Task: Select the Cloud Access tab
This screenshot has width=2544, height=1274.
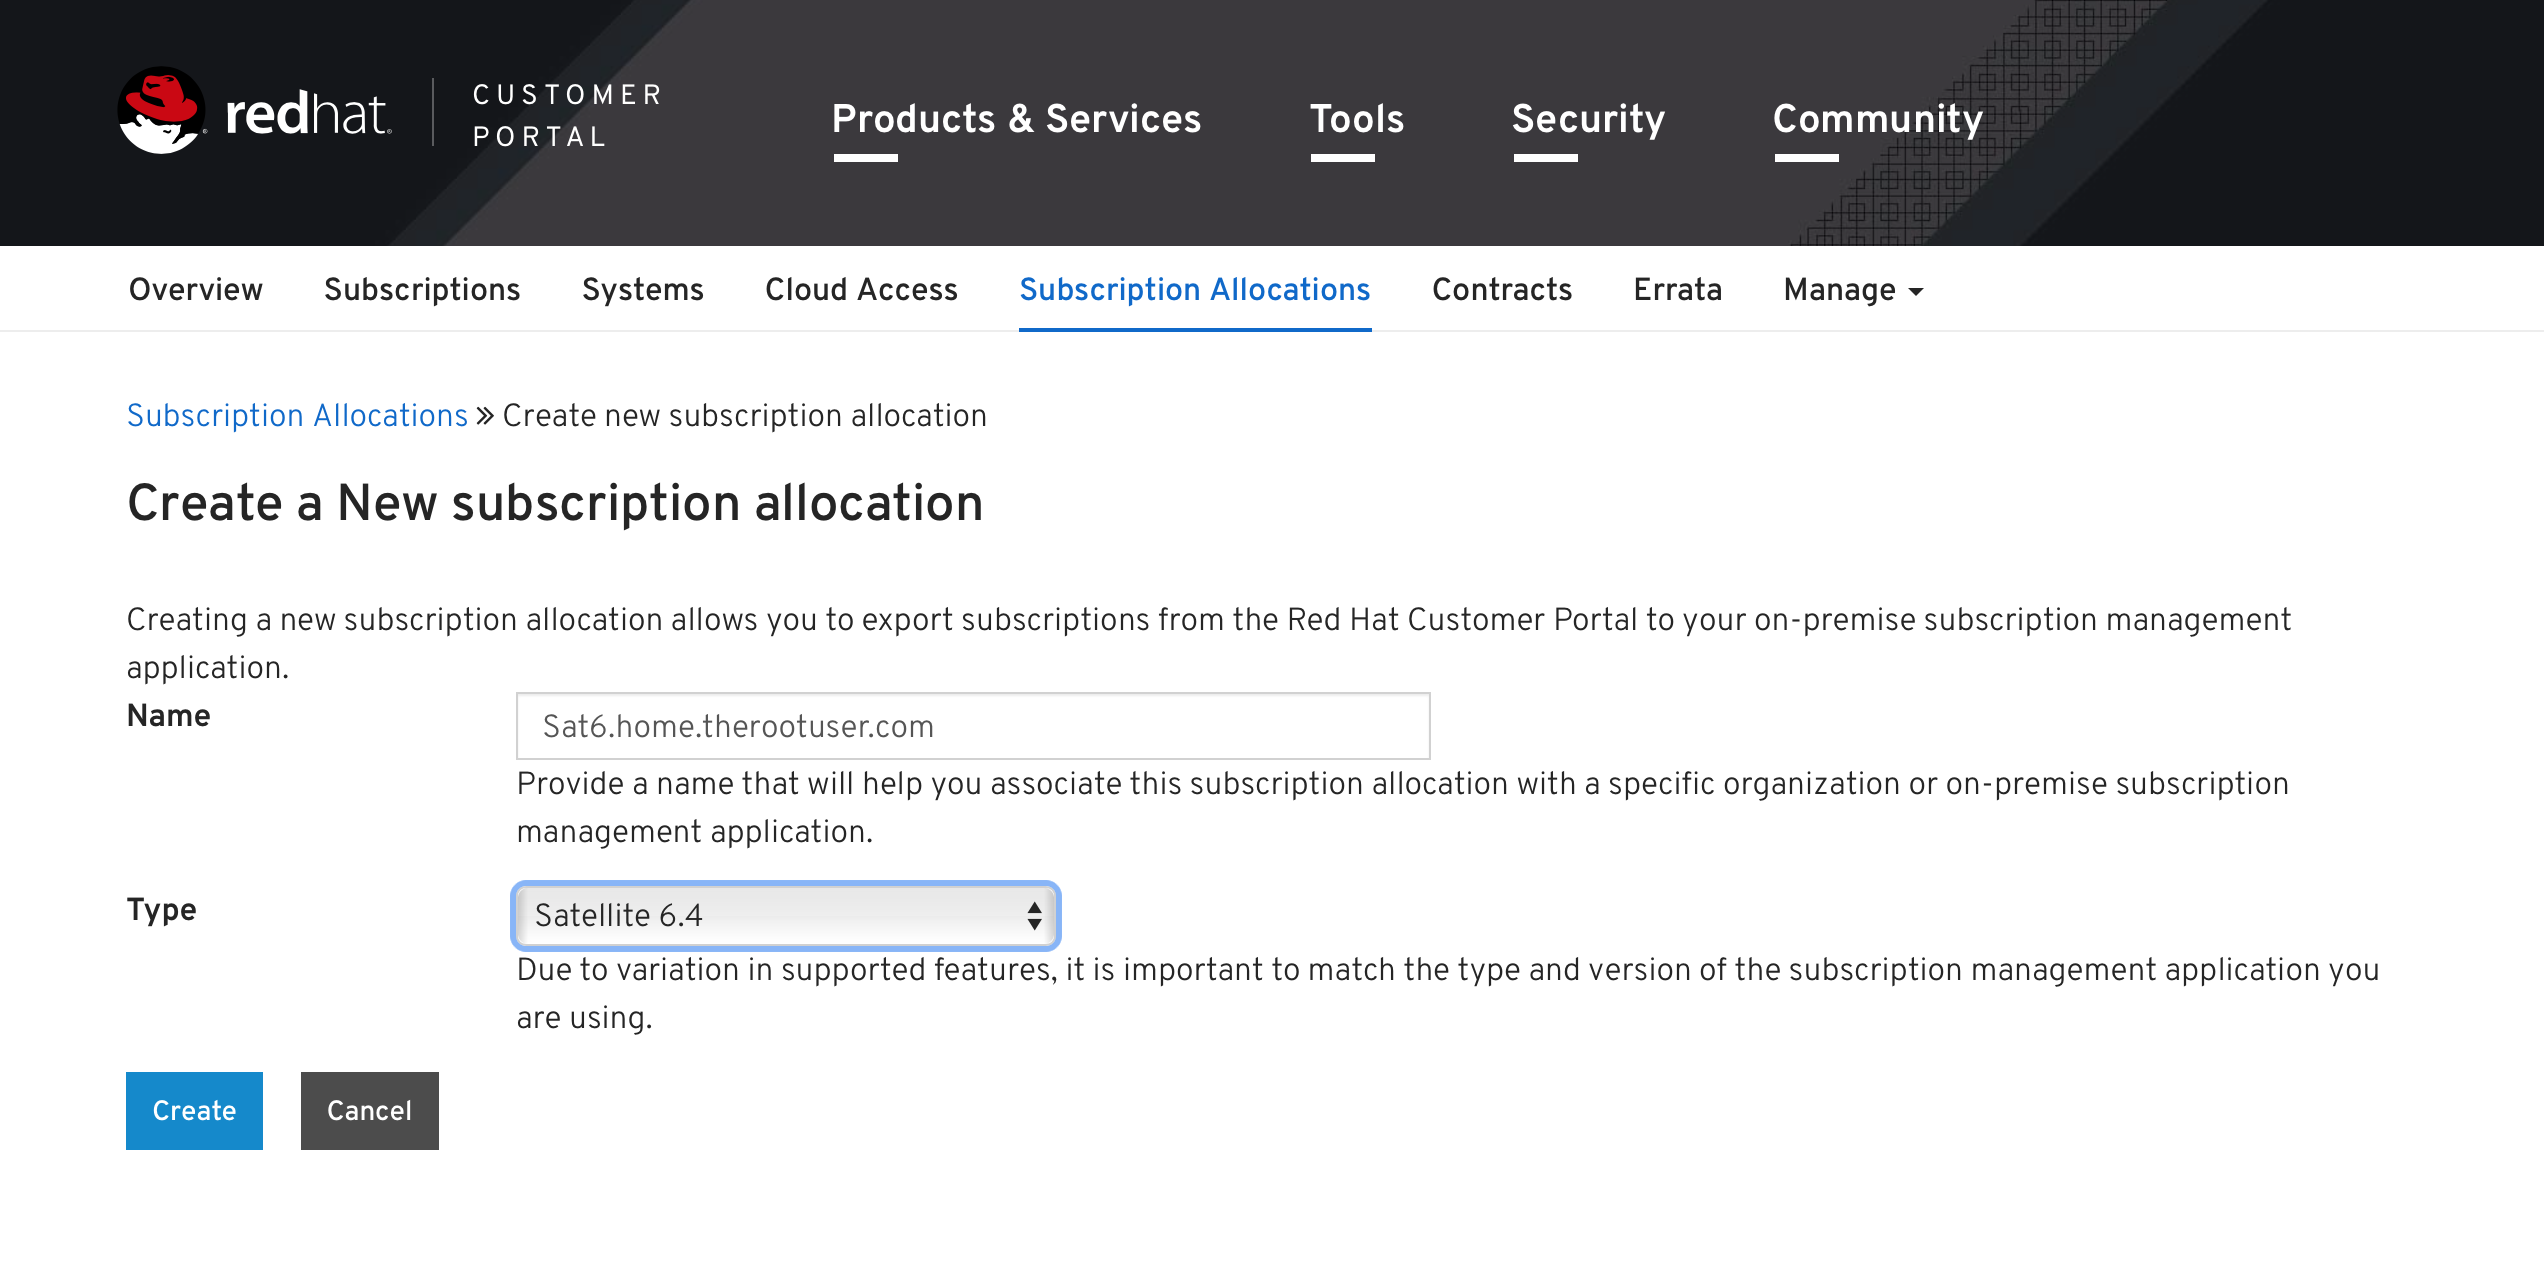Action: (x=861, y=289)
